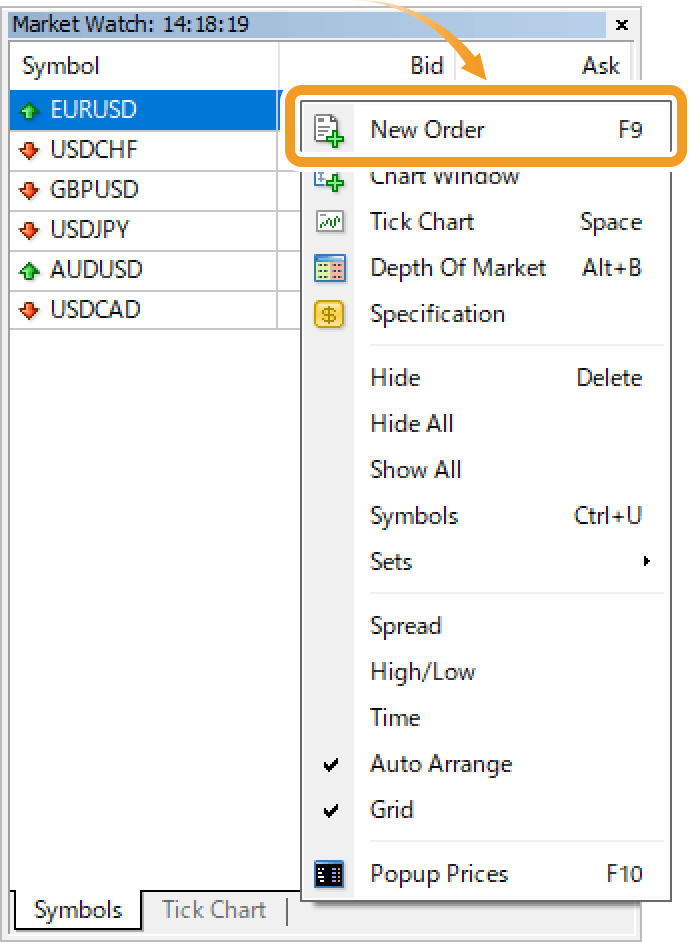Click the green up arrow beside EURUSD
The height and width of the screenshot is (942, 692).
tap(29, 111)
